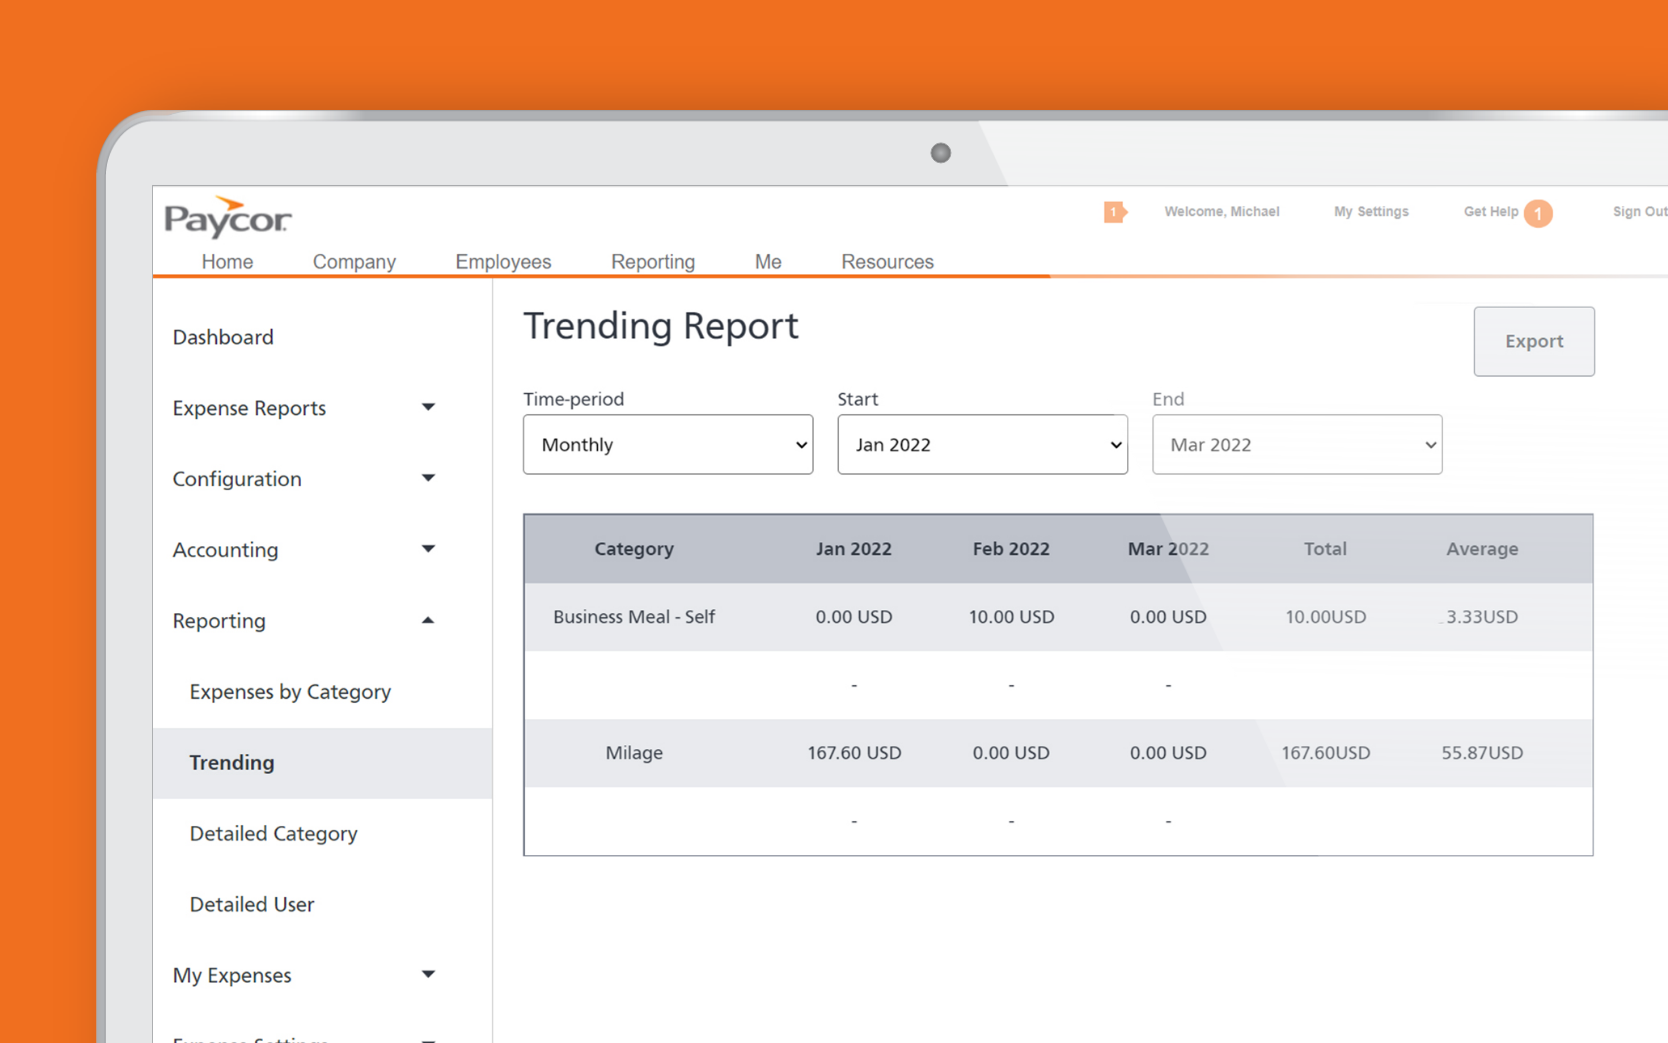Open the Company tab
This screenshot has width=1668, height=1043.
pos(354,261)
